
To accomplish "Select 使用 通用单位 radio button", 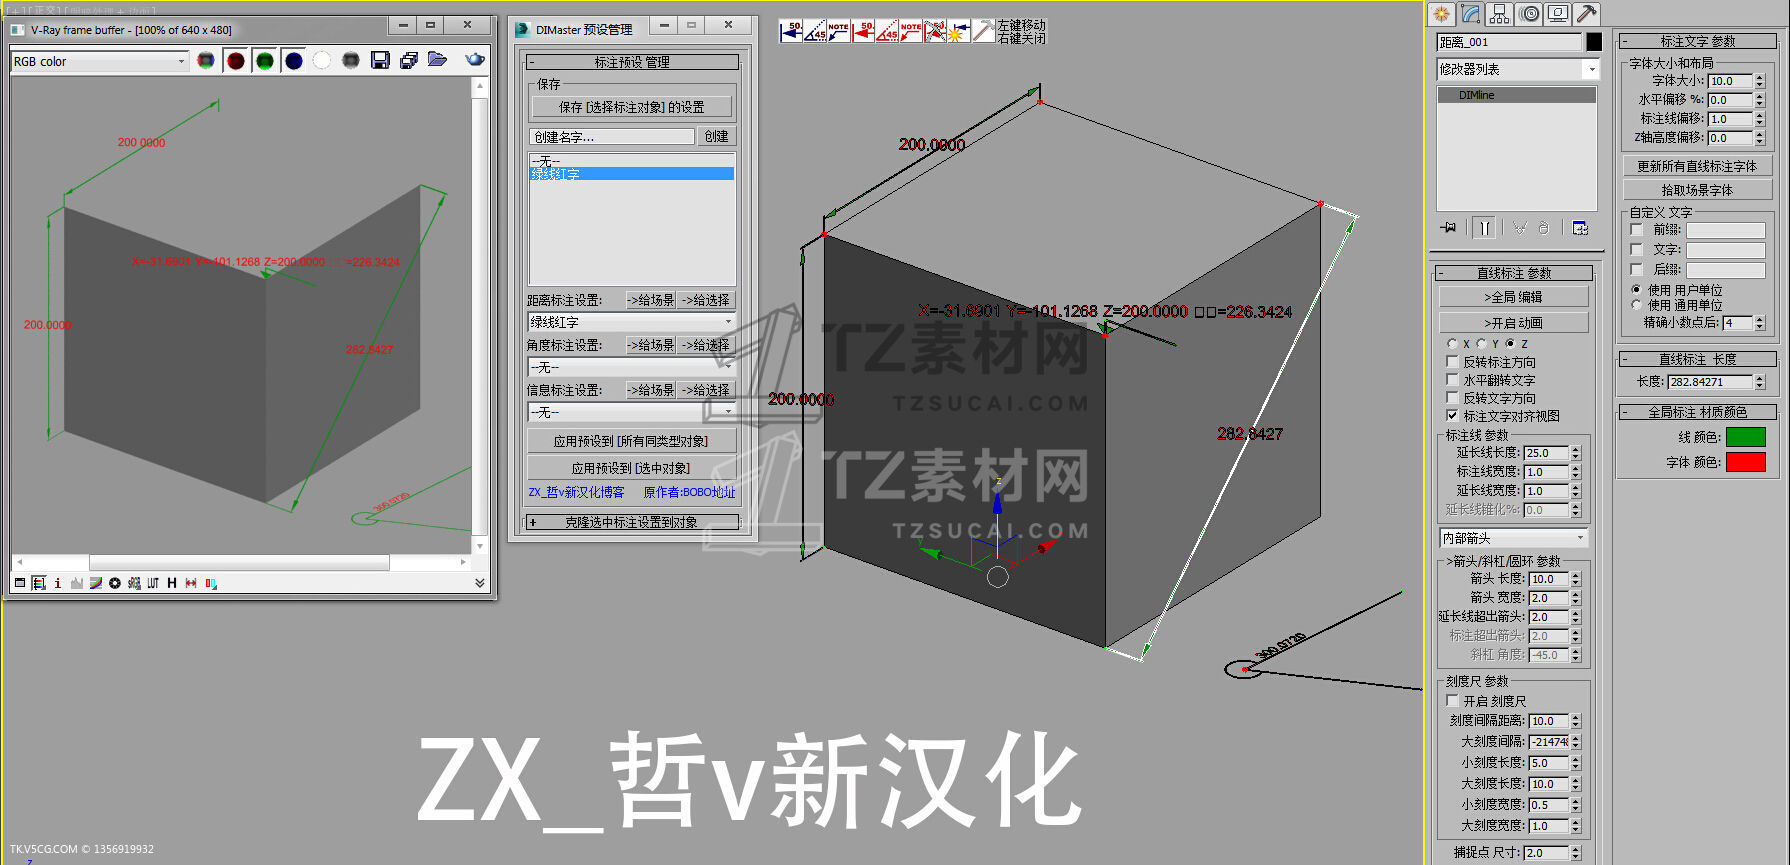I will tap(1637, 305).
